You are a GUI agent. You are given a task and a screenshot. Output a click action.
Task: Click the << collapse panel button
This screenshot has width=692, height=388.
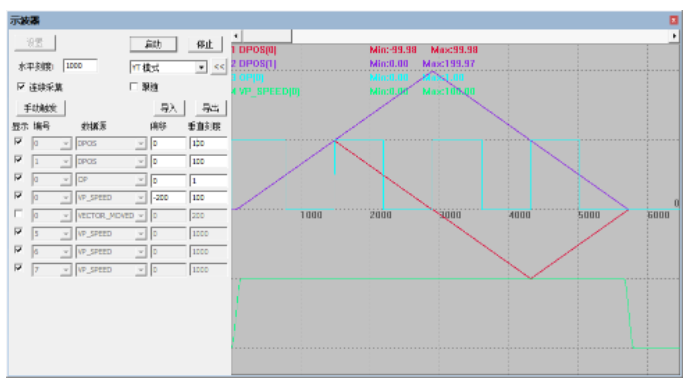pyautogui.click(x=219, y=67)
